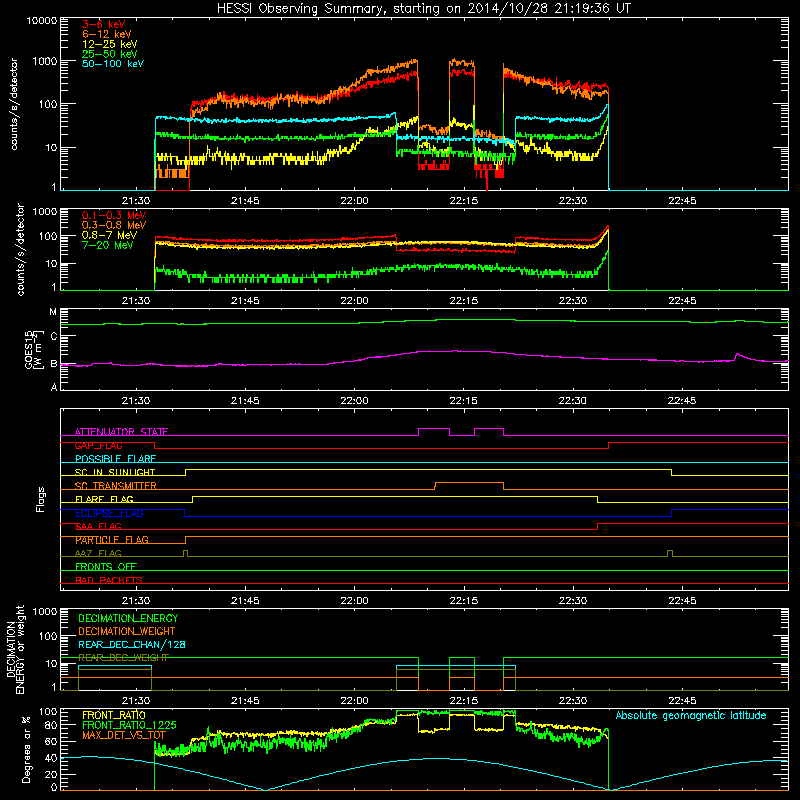Screen dimensions: 800x800
Task: Click the second AAZ_FLAG pulse near 22:43
Action: (670, 552)
